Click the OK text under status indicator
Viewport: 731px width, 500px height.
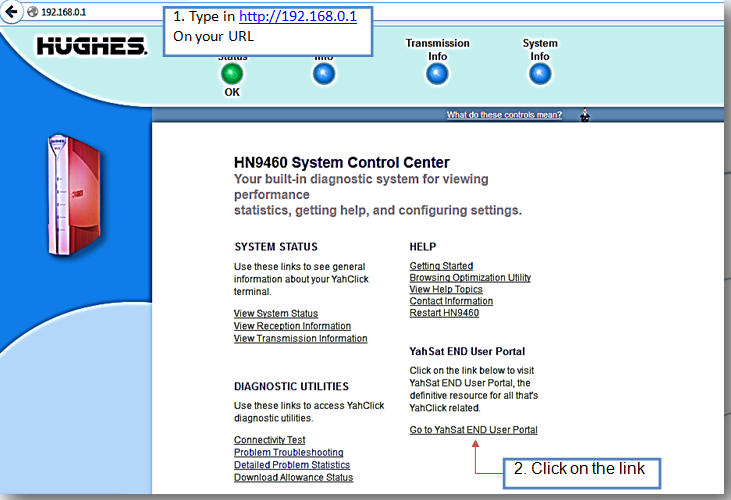click(x=232, y=92)
